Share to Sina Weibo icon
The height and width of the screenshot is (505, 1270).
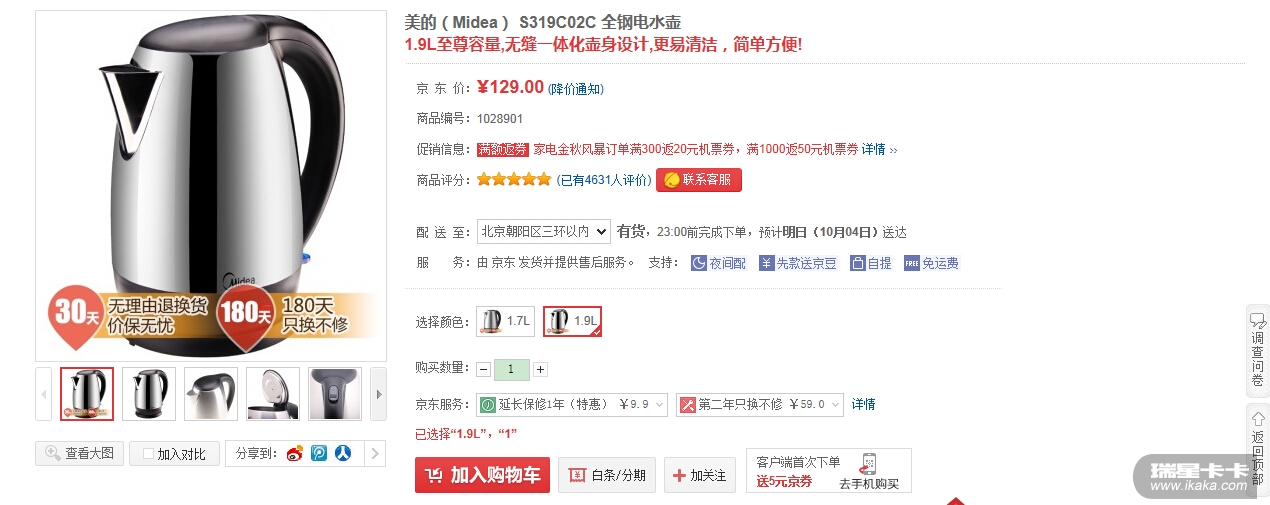coord(295,453)
